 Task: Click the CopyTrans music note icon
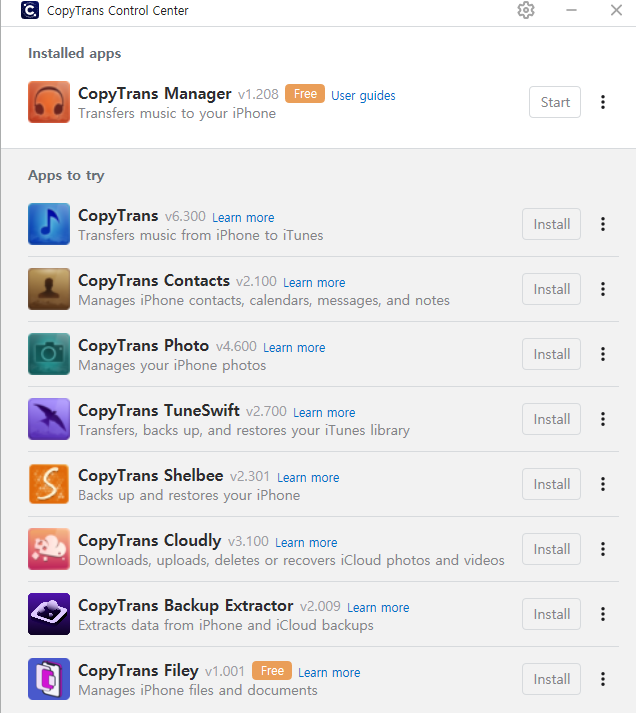[x=49, y=224]
